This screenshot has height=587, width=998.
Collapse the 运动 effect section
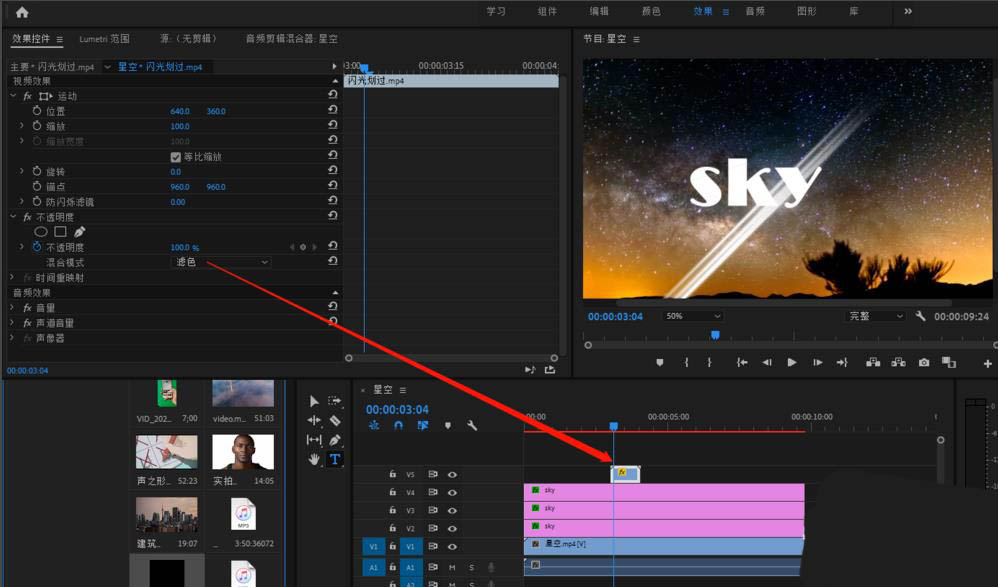pos(14,96)
